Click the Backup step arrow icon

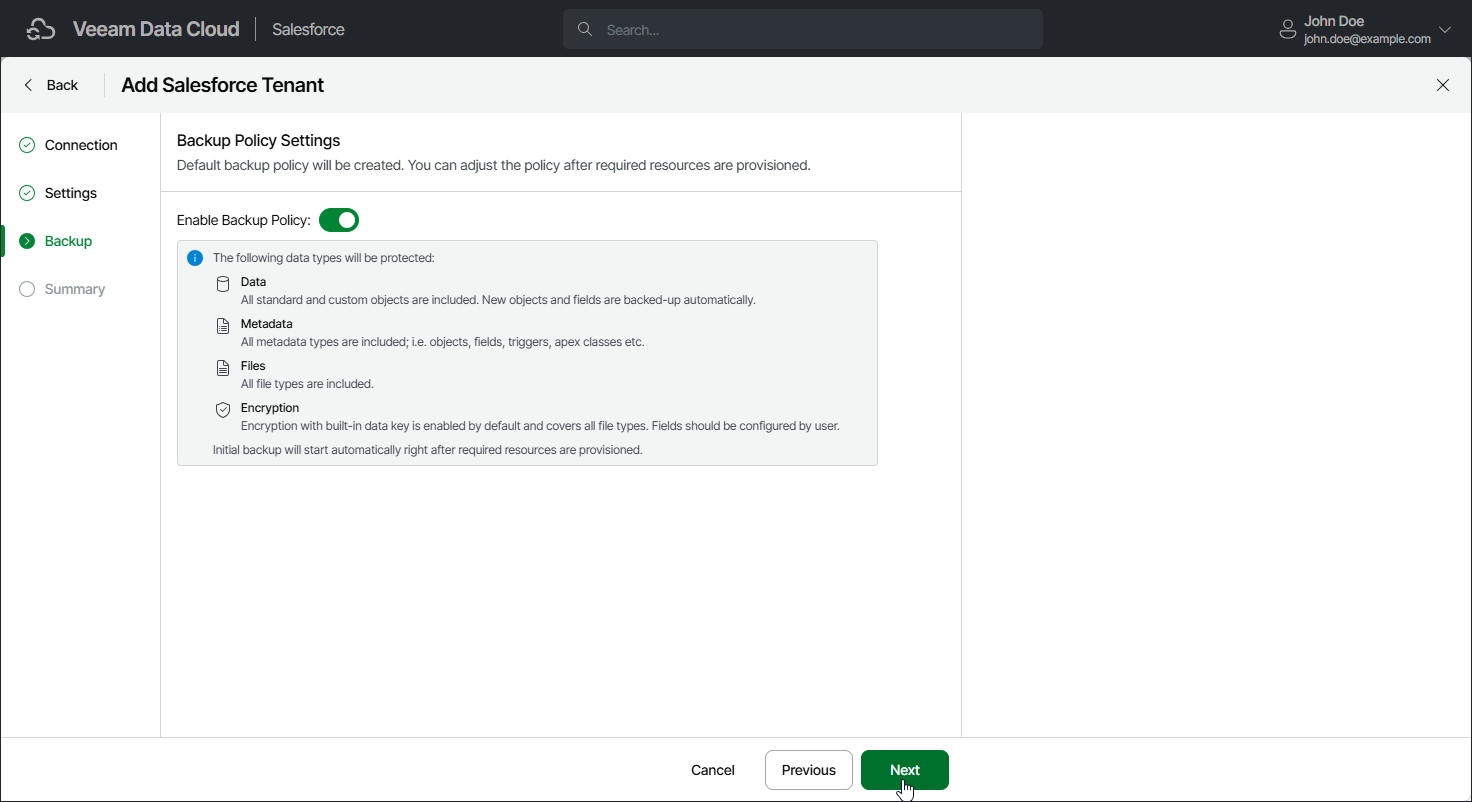pyautogui.click(x=27, y=241)
